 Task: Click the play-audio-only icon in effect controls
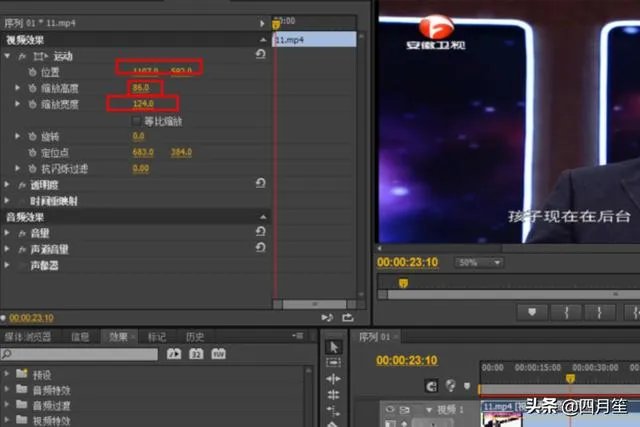click(327, 317)
